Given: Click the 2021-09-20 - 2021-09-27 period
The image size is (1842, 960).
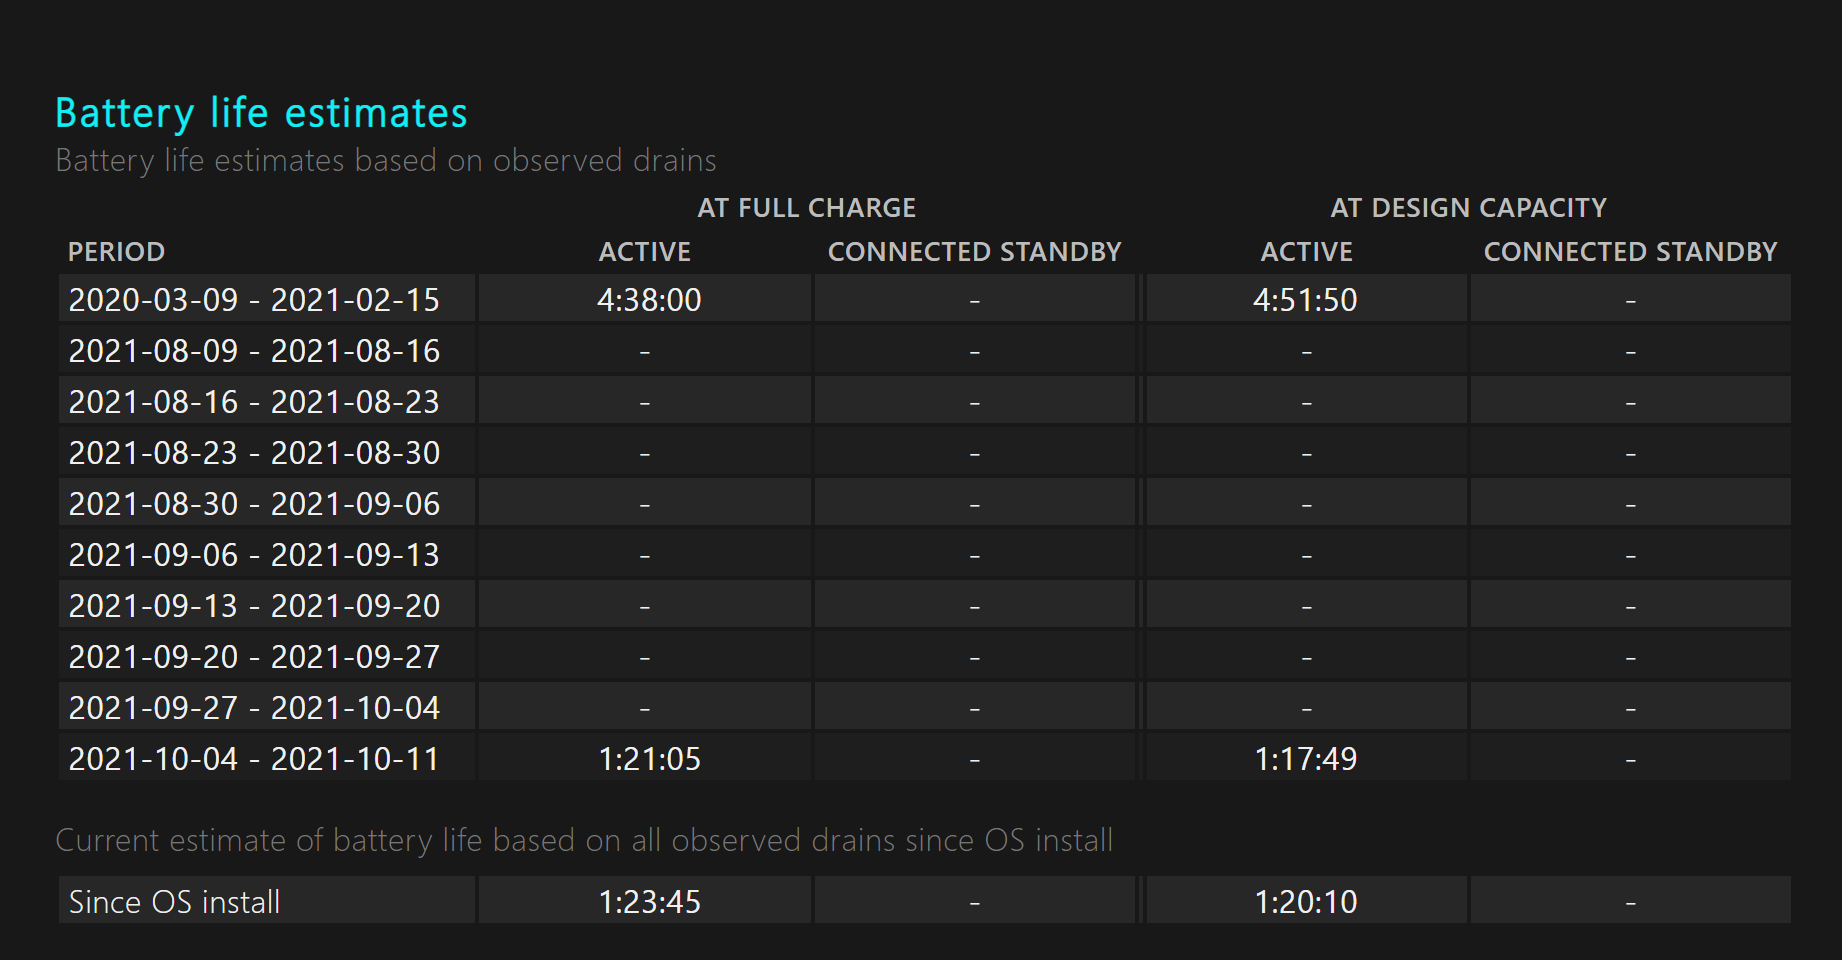Looking at the screenshot, I should pyautogui.click(x=254, y=657).
